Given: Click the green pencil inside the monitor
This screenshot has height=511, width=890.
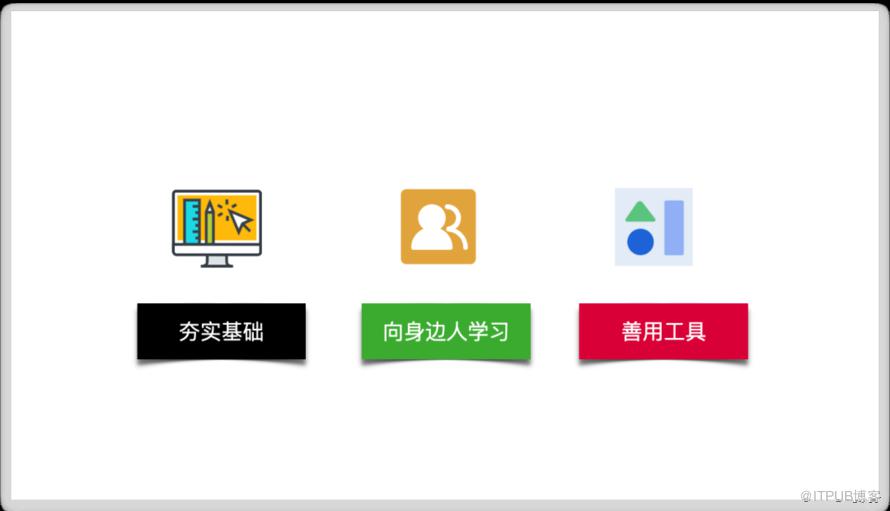Looking at the screenshot, I should pyautogui.click(x=209, y=222).
